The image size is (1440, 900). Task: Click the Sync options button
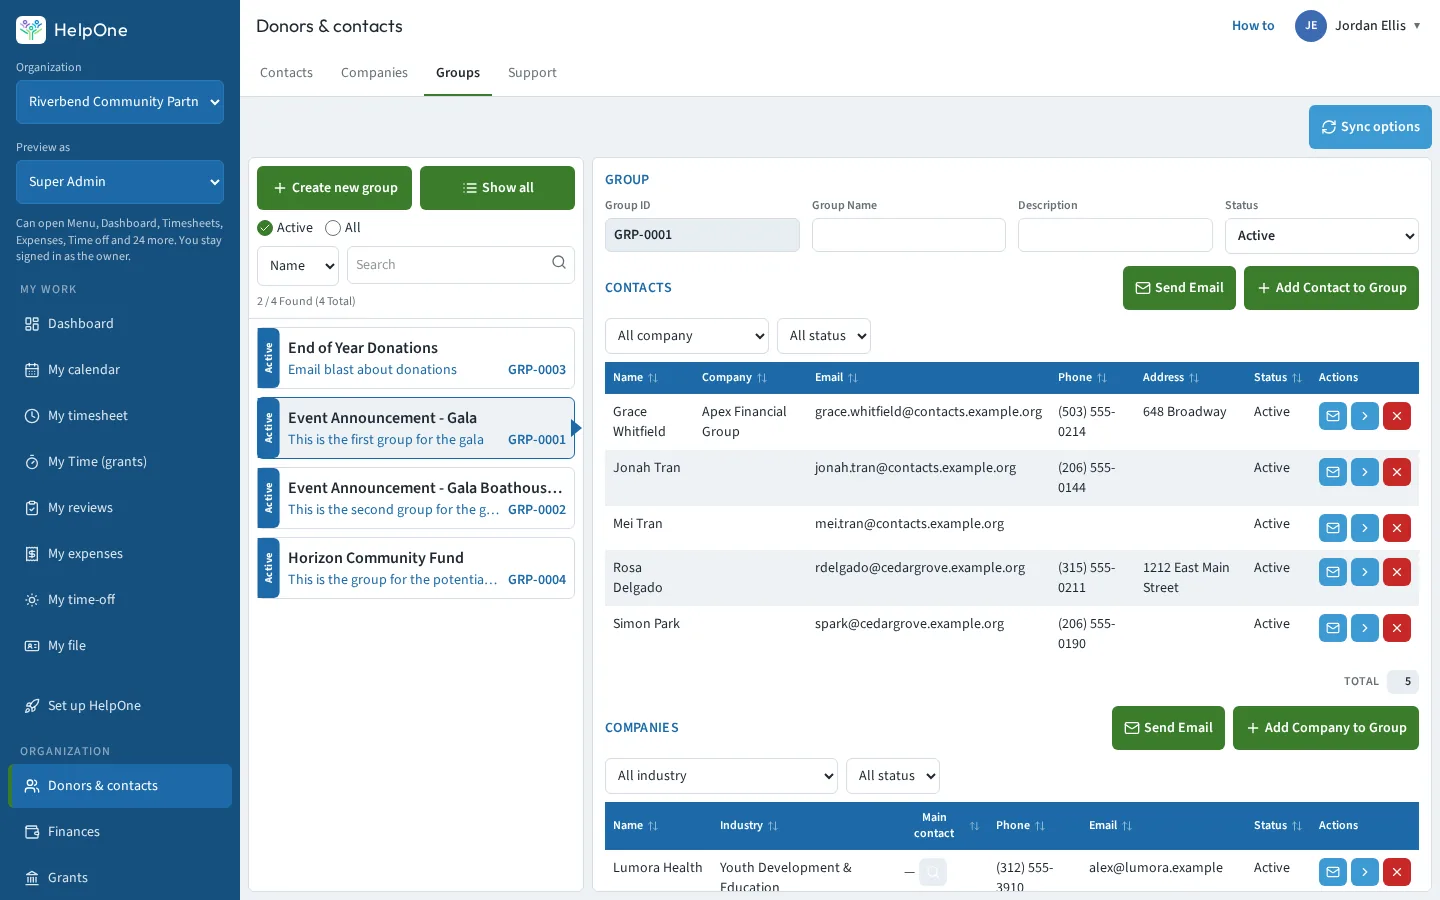1370,127
